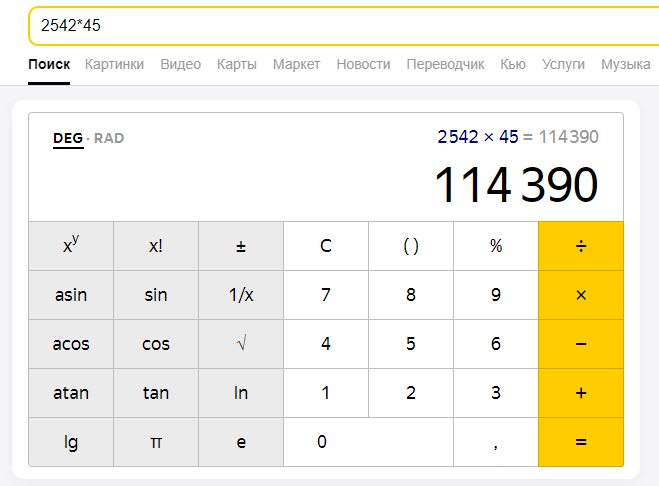Click digit 7 on the keypad
Screen dimensions: 659x486
pyautogui.click(x=326, y=295)
